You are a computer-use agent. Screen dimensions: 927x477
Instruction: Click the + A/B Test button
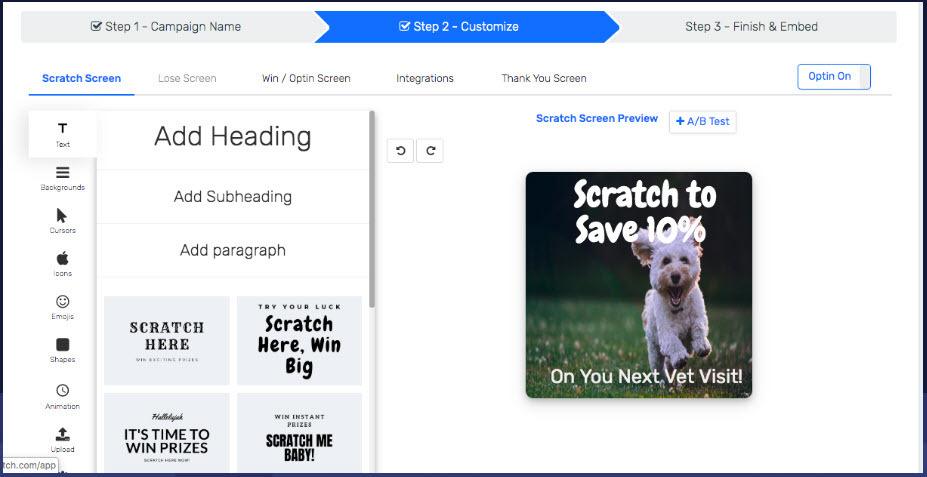coord(703,122)
